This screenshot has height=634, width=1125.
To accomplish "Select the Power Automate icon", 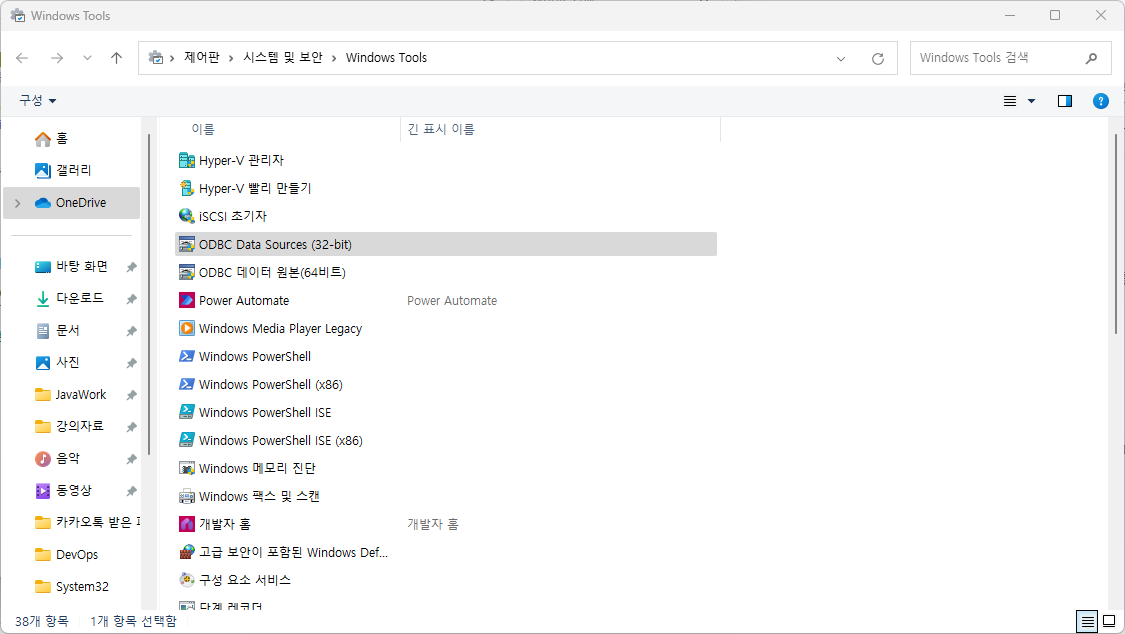I will [187, 301].
